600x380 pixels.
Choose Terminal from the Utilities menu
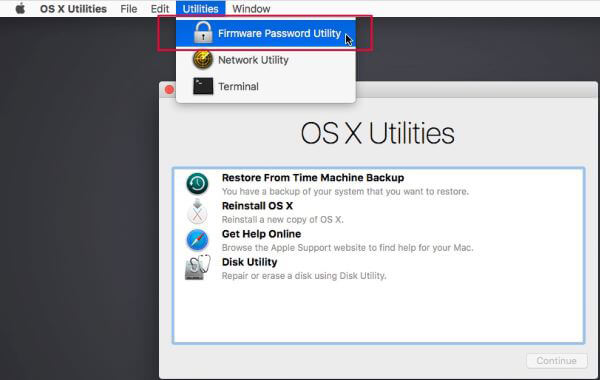pyautogui.click(x=266, y=87)
